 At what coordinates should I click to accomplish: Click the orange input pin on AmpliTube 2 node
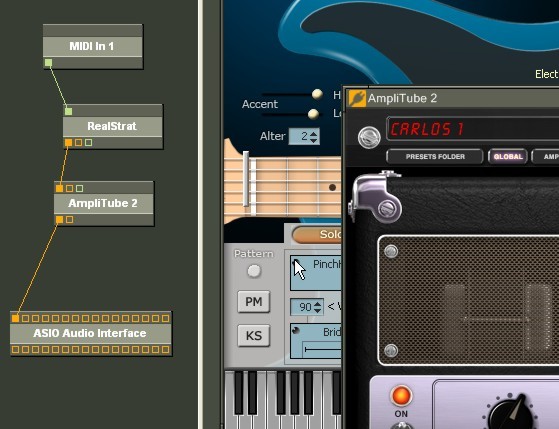(x=60, y=188)
